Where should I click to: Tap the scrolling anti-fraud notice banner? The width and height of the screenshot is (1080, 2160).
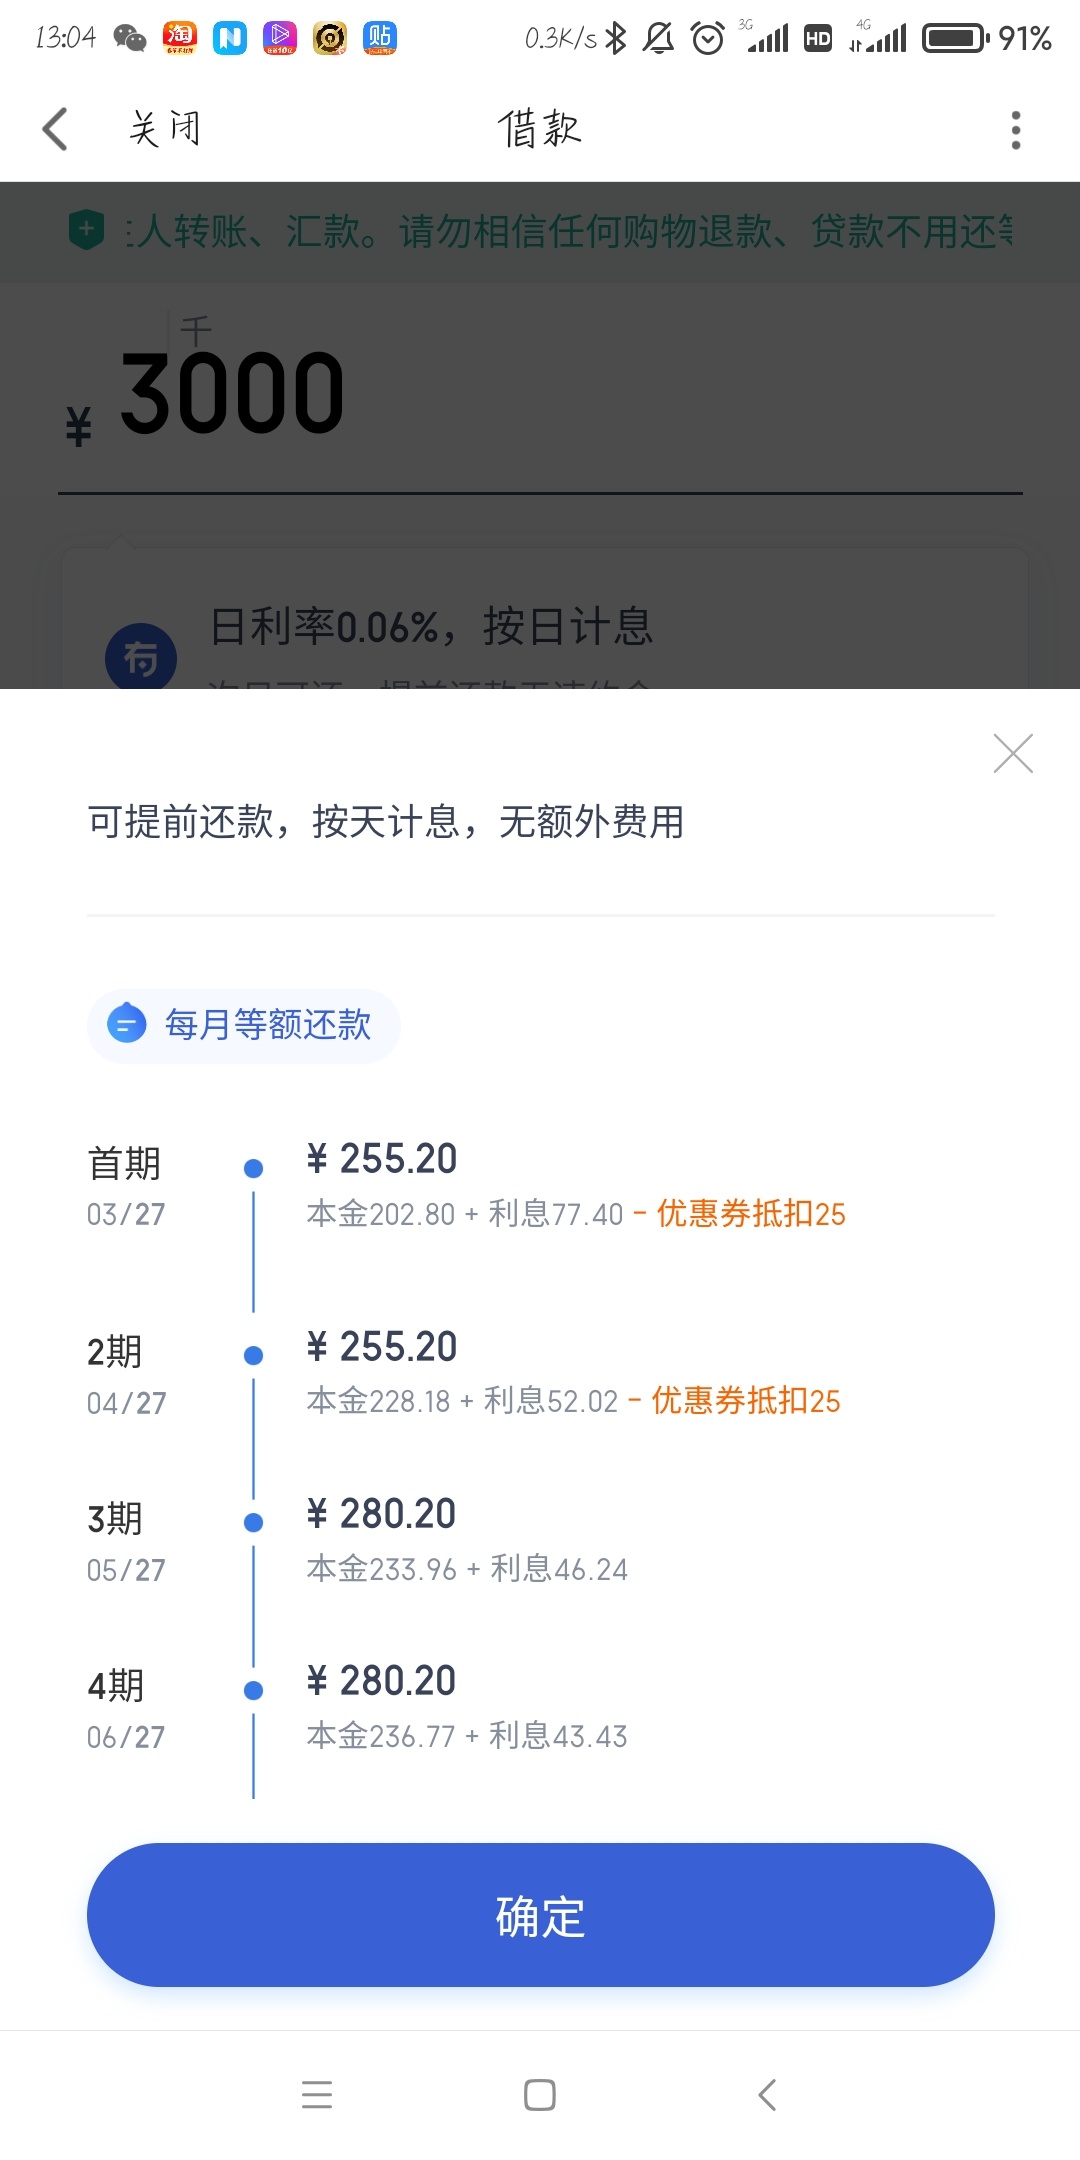pos(540,231)
